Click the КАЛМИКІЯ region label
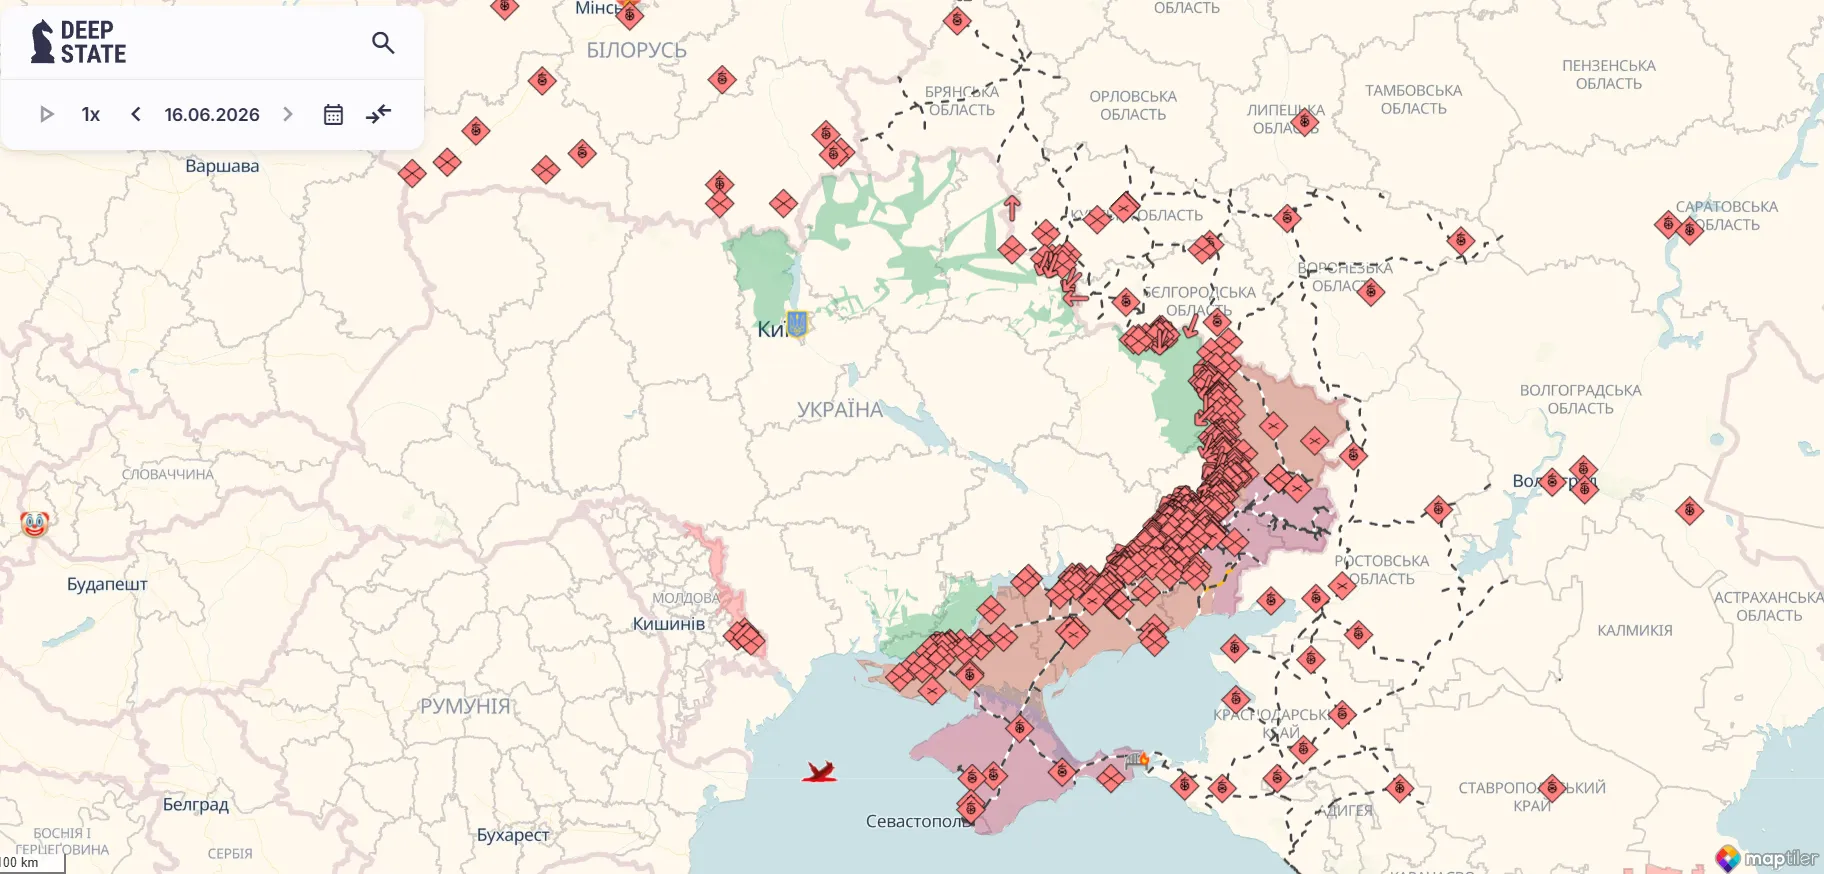The image size is (1824, 874). click(1635, 630)
